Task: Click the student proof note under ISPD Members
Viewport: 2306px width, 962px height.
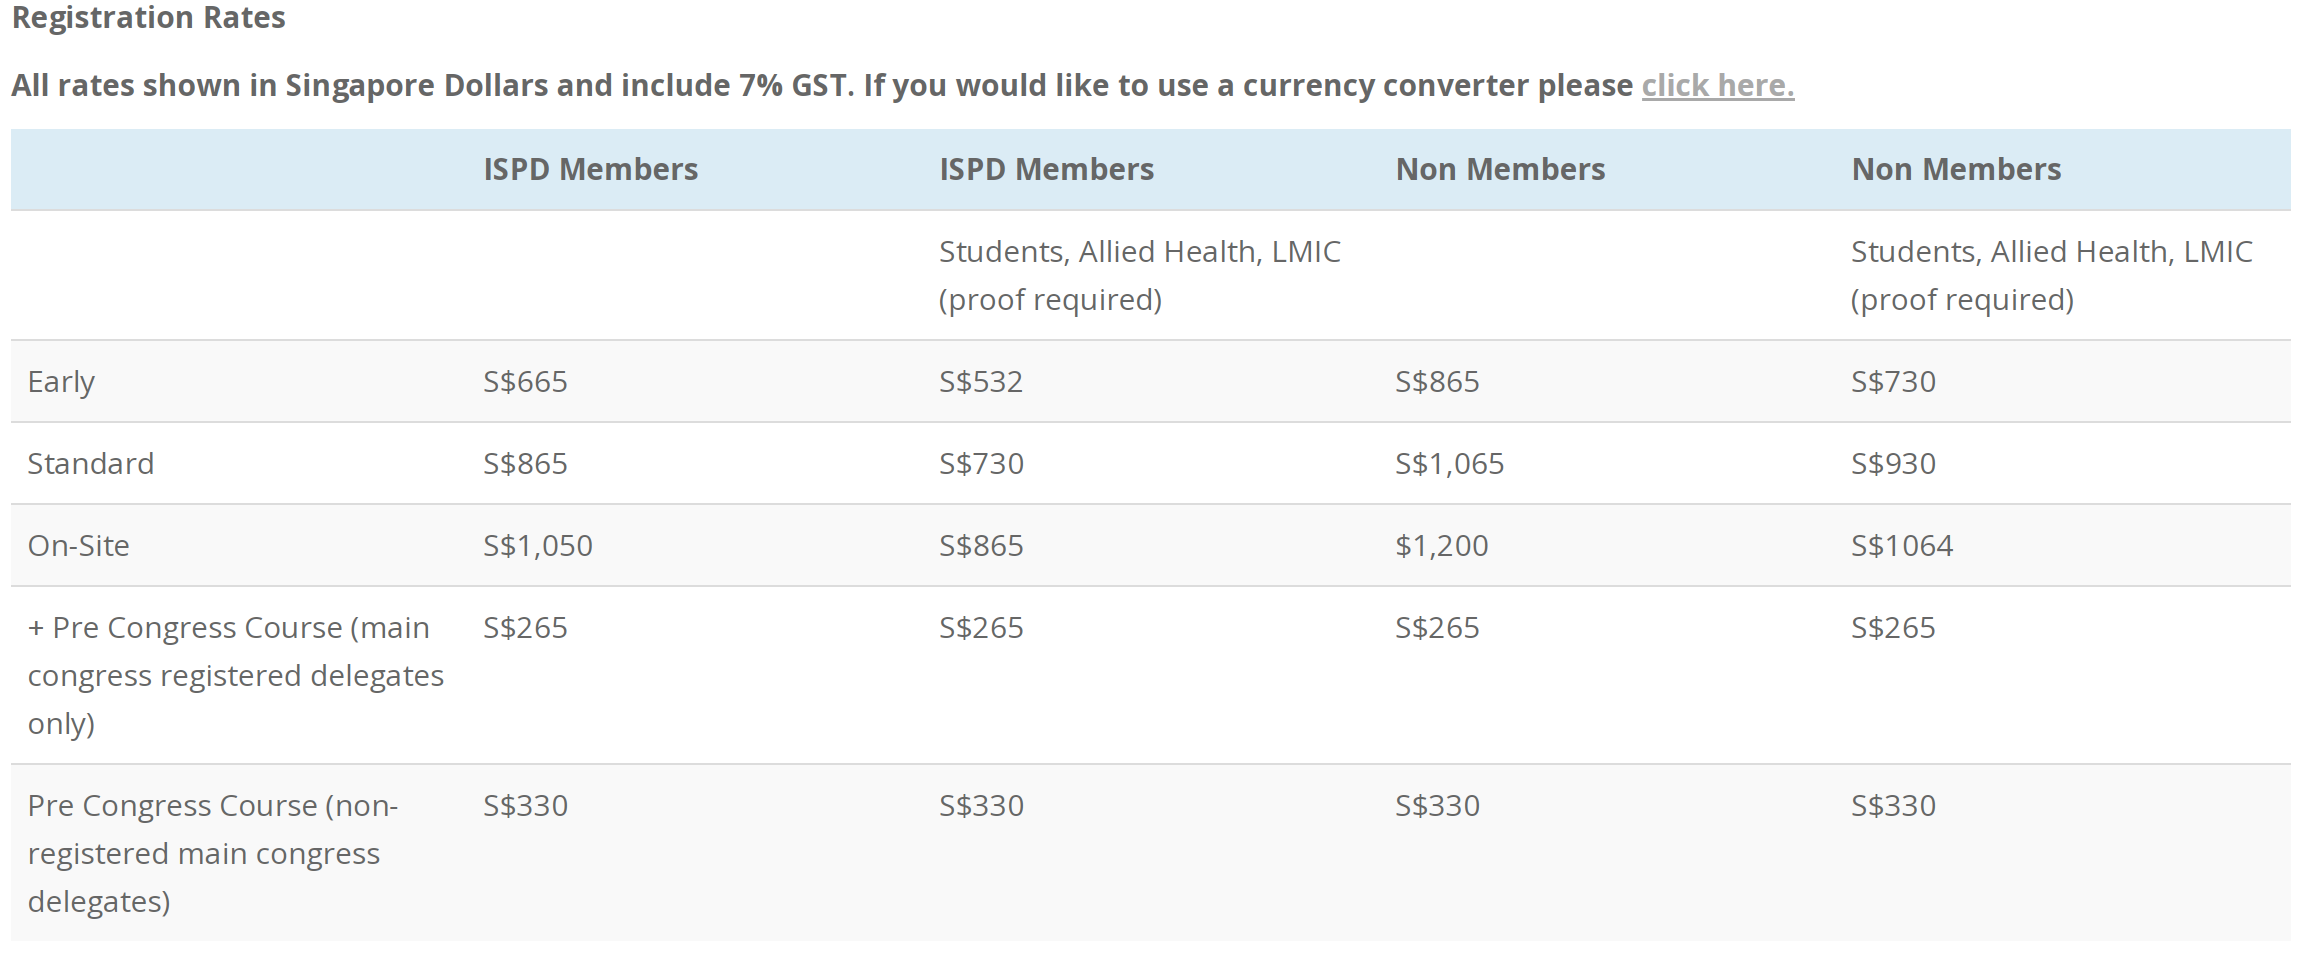Action: coord(1139,275)
